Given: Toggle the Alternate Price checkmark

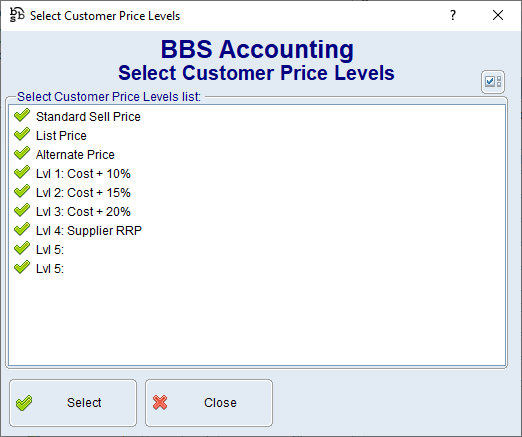Looking at the screenshot, I should tap(22, 153).
